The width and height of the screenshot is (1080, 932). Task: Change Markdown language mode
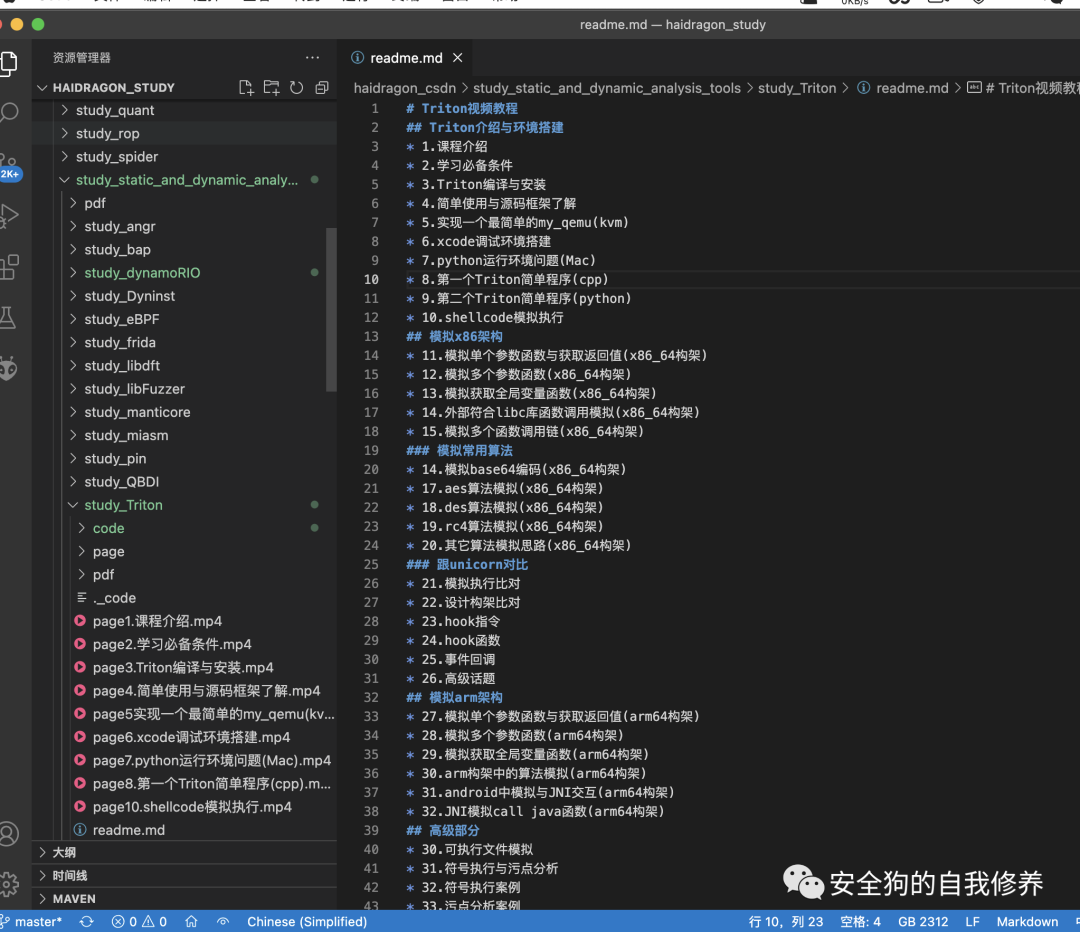(x=1027, y=922)
